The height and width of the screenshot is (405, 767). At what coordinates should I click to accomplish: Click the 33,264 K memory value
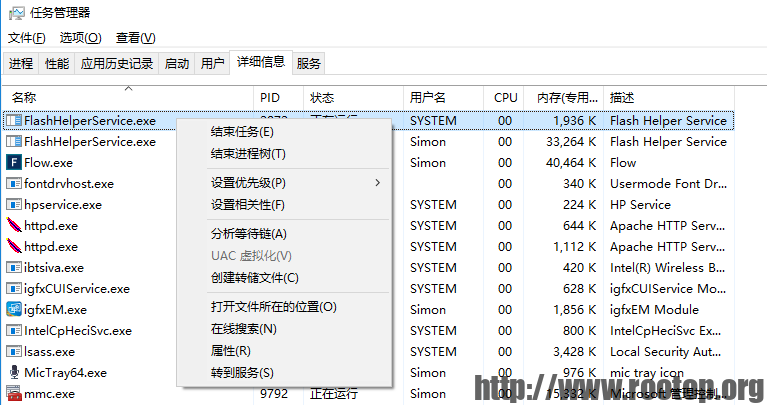(x=571, y=141)
